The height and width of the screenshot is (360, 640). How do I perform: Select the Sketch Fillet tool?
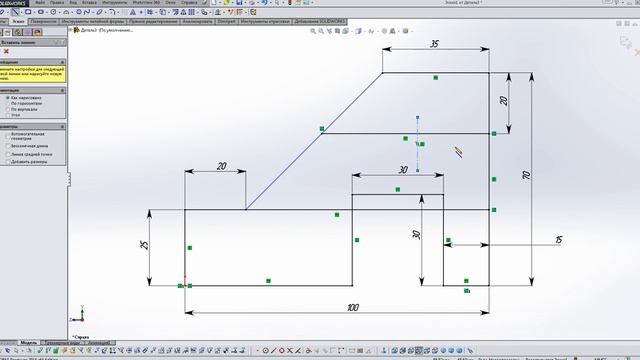111,12
